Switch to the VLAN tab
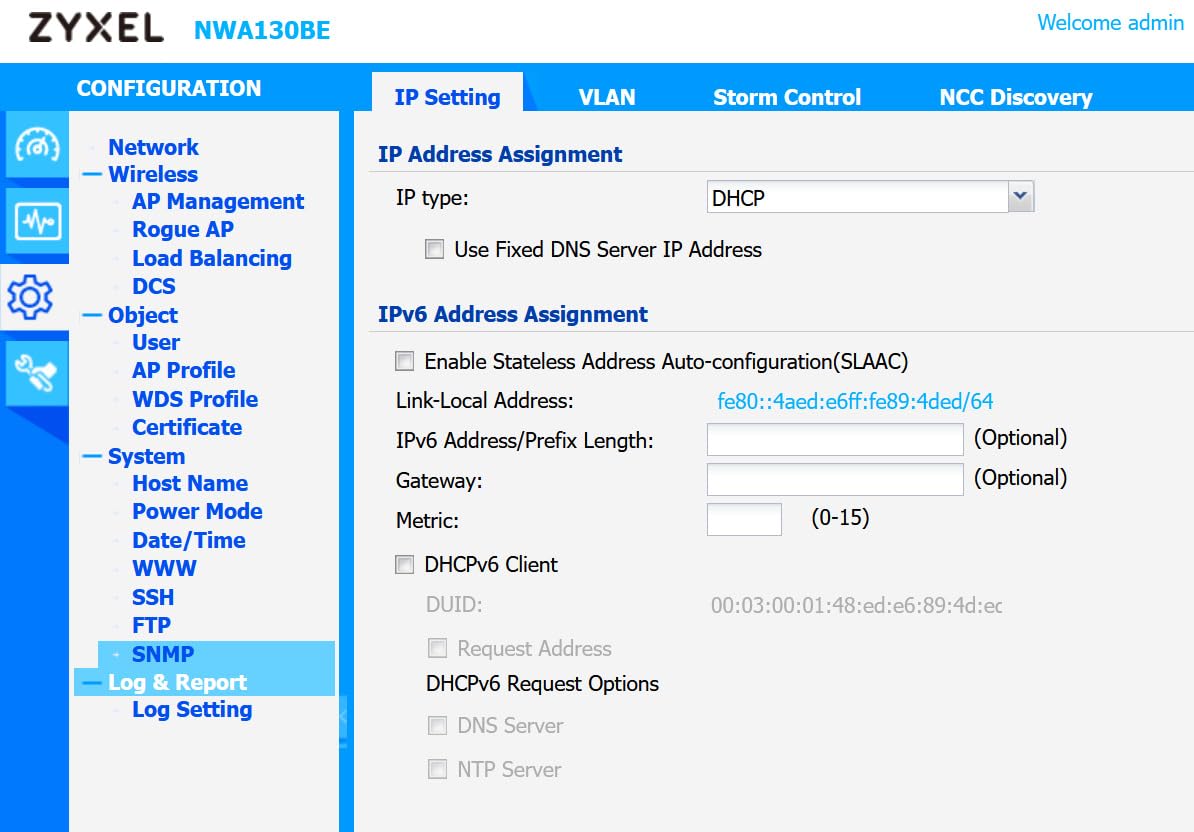Viewport: 1194px width, 832px height. click(607, 96)
